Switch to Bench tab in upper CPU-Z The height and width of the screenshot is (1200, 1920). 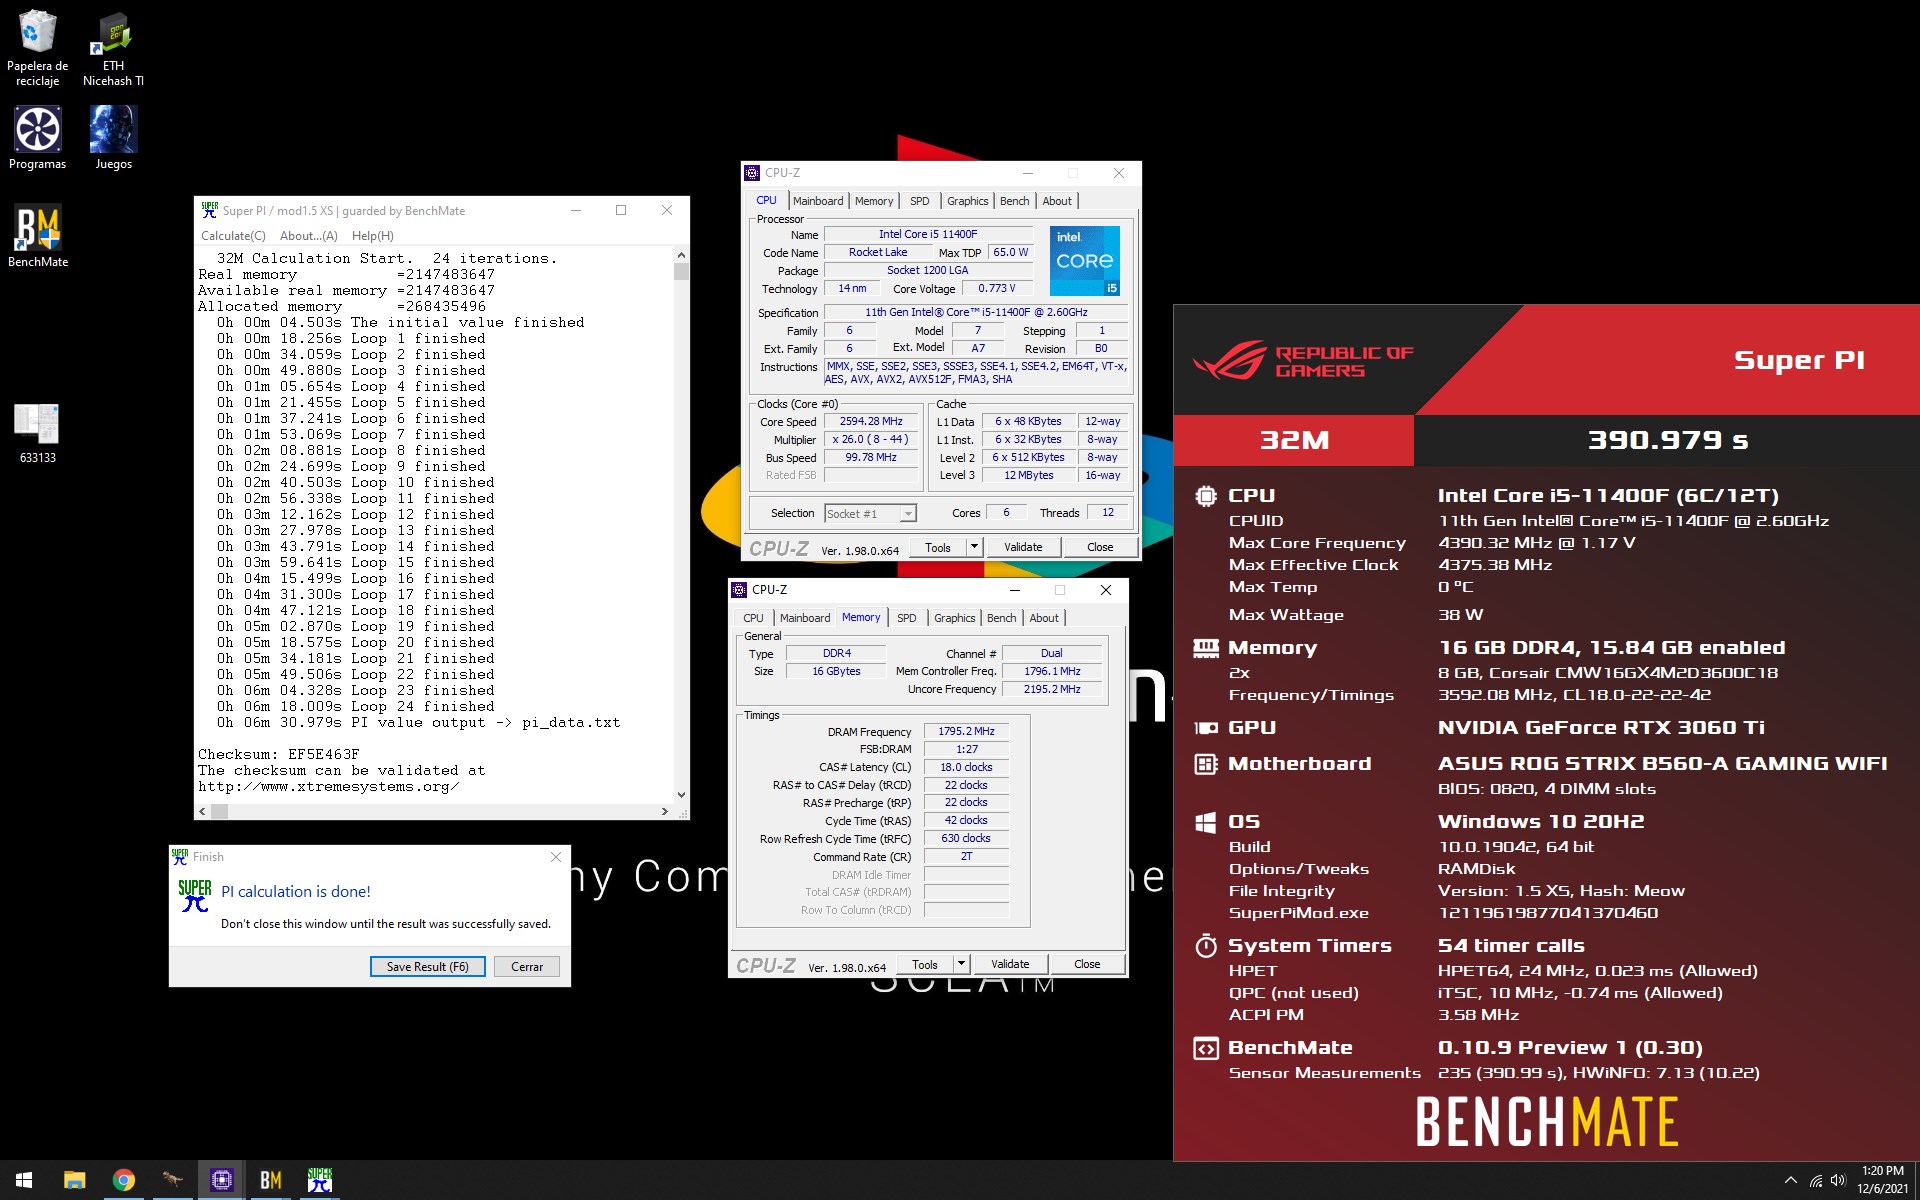(x=1014, y=201)
